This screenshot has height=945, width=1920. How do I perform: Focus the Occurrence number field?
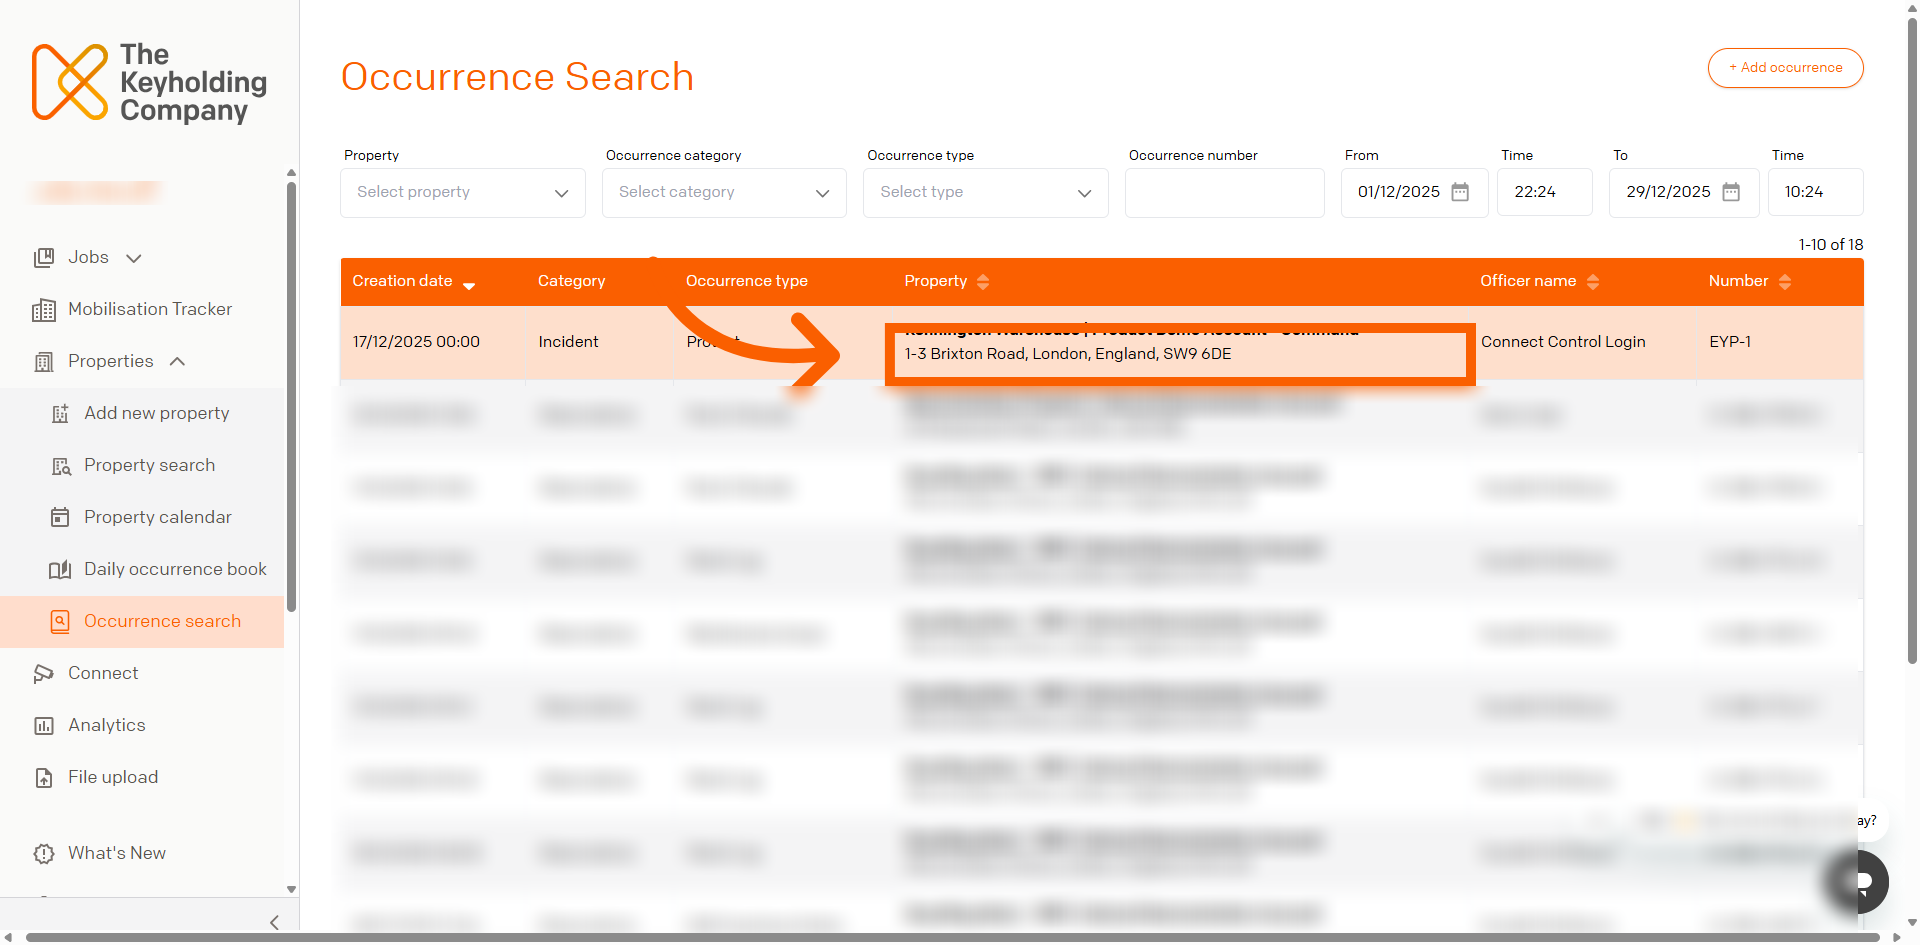click(1225, 192)
